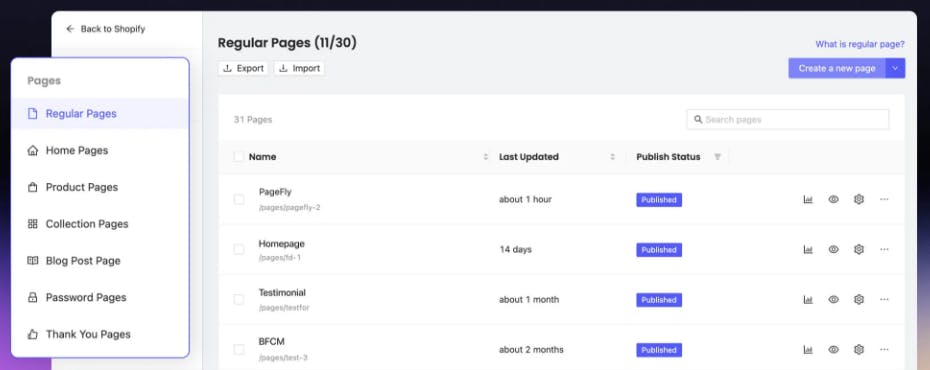
Task: Open analytics chart icon for Testimonial row
Action: pos(808,299)
